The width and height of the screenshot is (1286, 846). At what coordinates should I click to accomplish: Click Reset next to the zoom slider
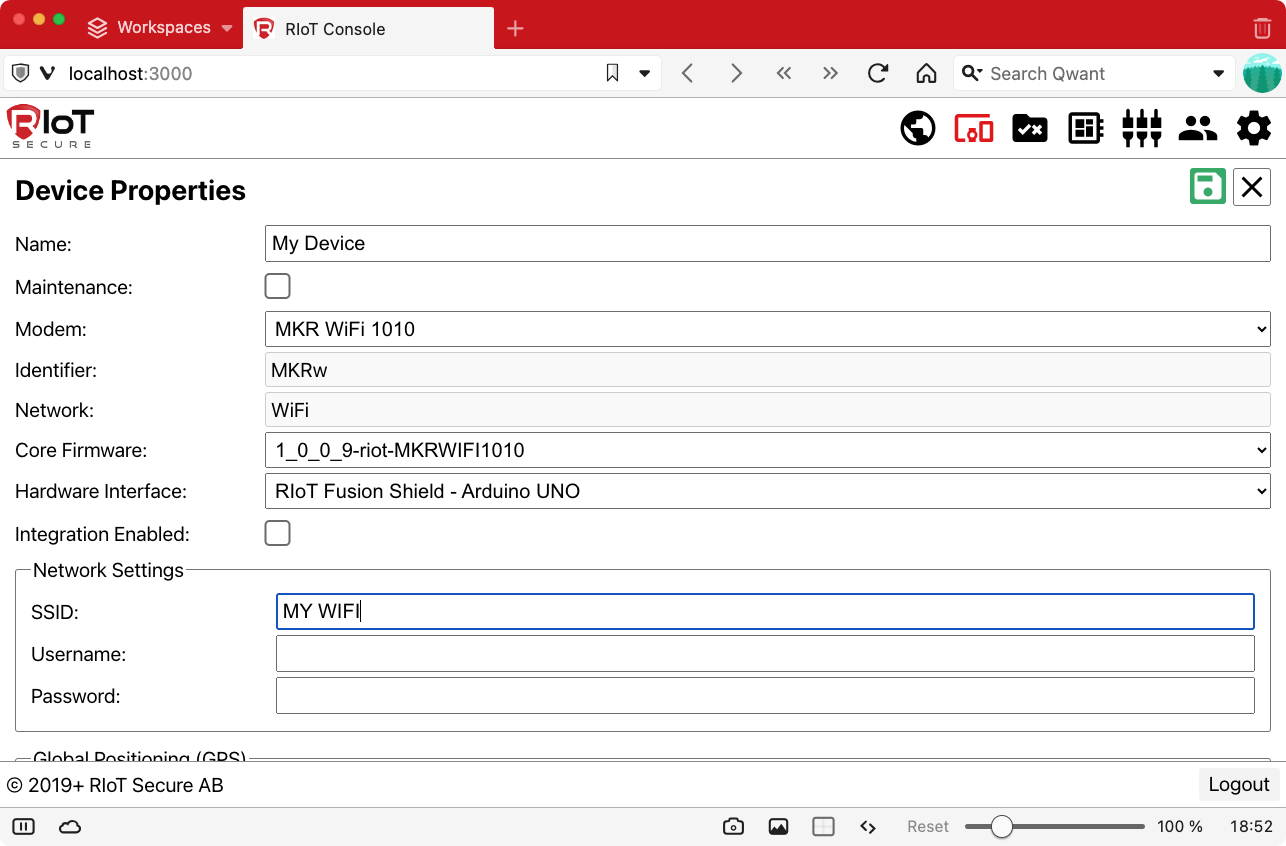(927, 827)
